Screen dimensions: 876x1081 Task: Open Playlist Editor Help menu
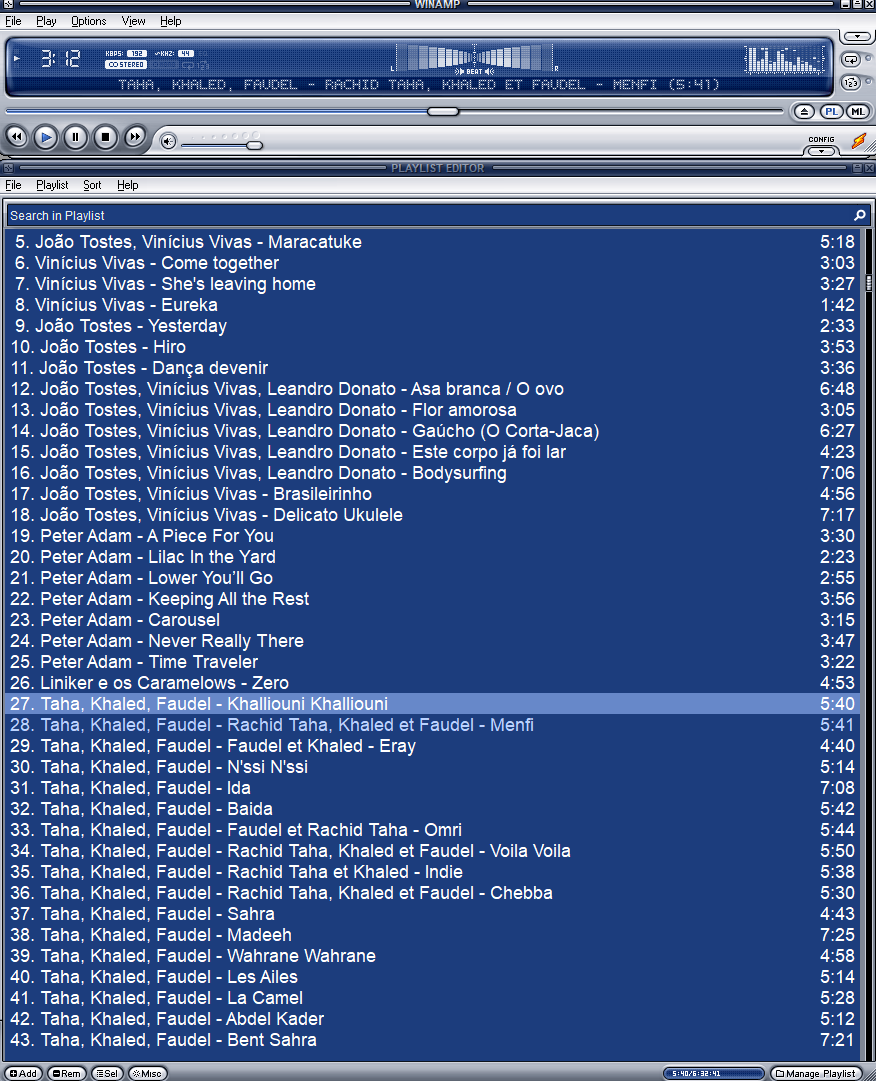point(128,185)
